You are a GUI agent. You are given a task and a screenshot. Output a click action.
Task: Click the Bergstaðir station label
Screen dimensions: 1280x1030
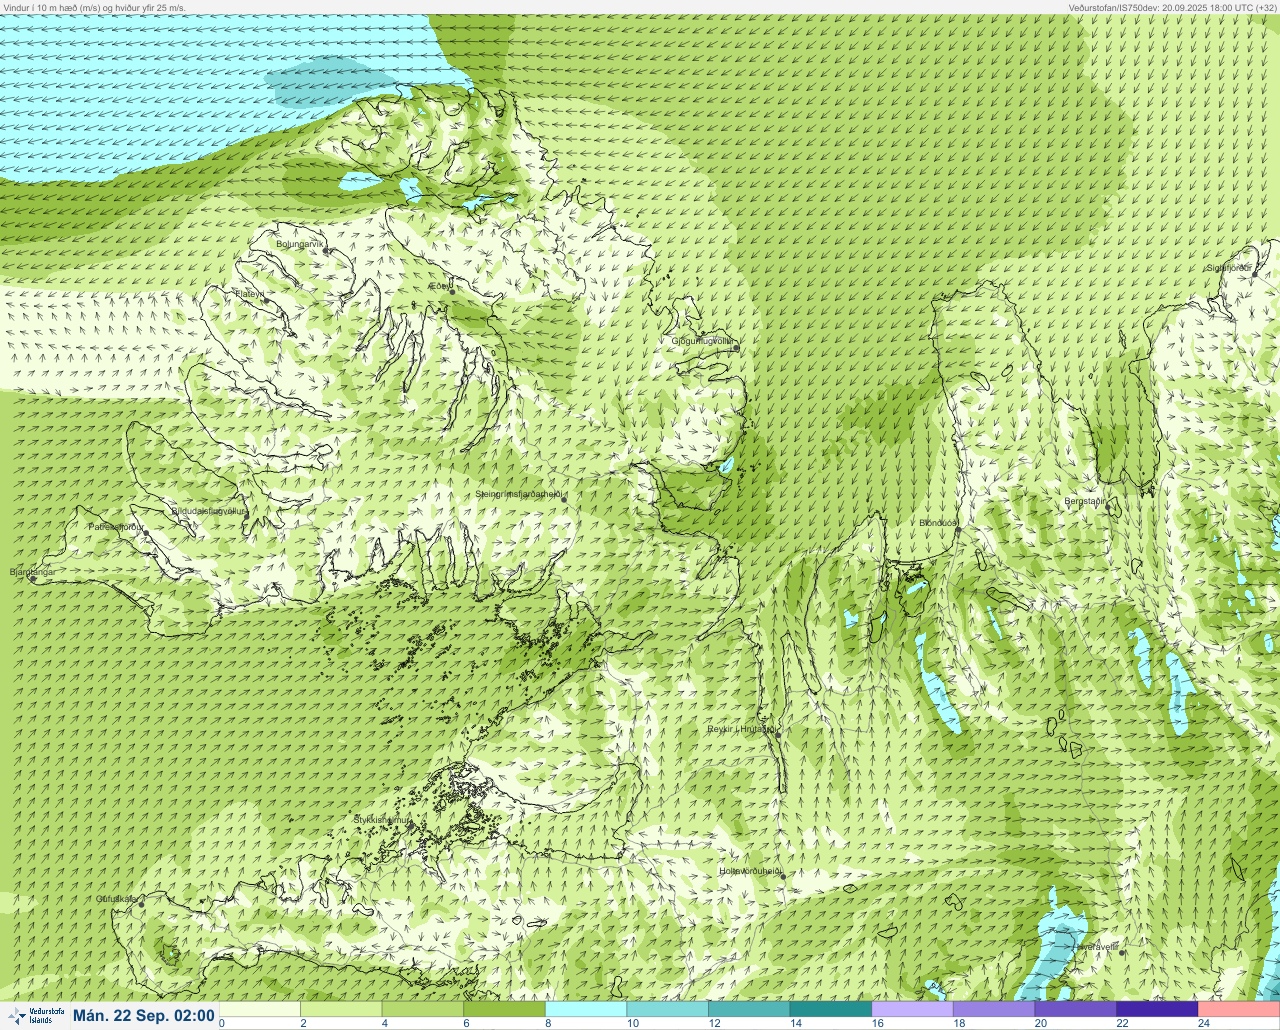click(1084, 501)
